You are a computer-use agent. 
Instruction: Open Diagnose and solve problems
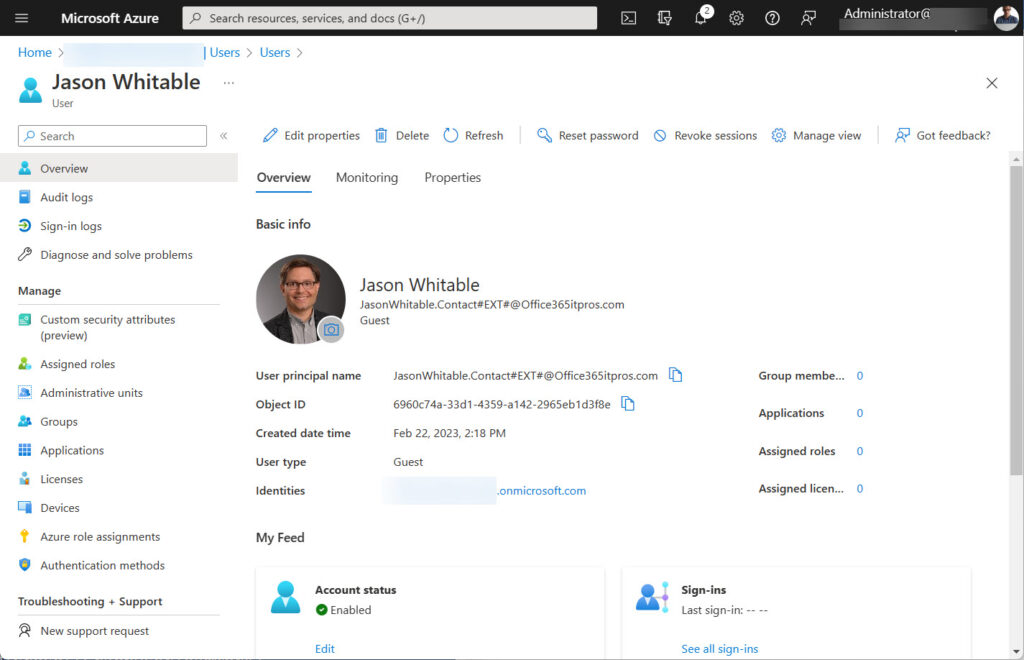pyautogui.click(x=118, y=255)
